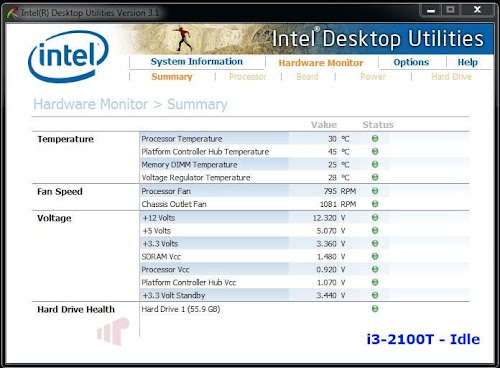Click the Intel logo
The image size is (500, 368).
pyautogui.click(x=68, y=56)
